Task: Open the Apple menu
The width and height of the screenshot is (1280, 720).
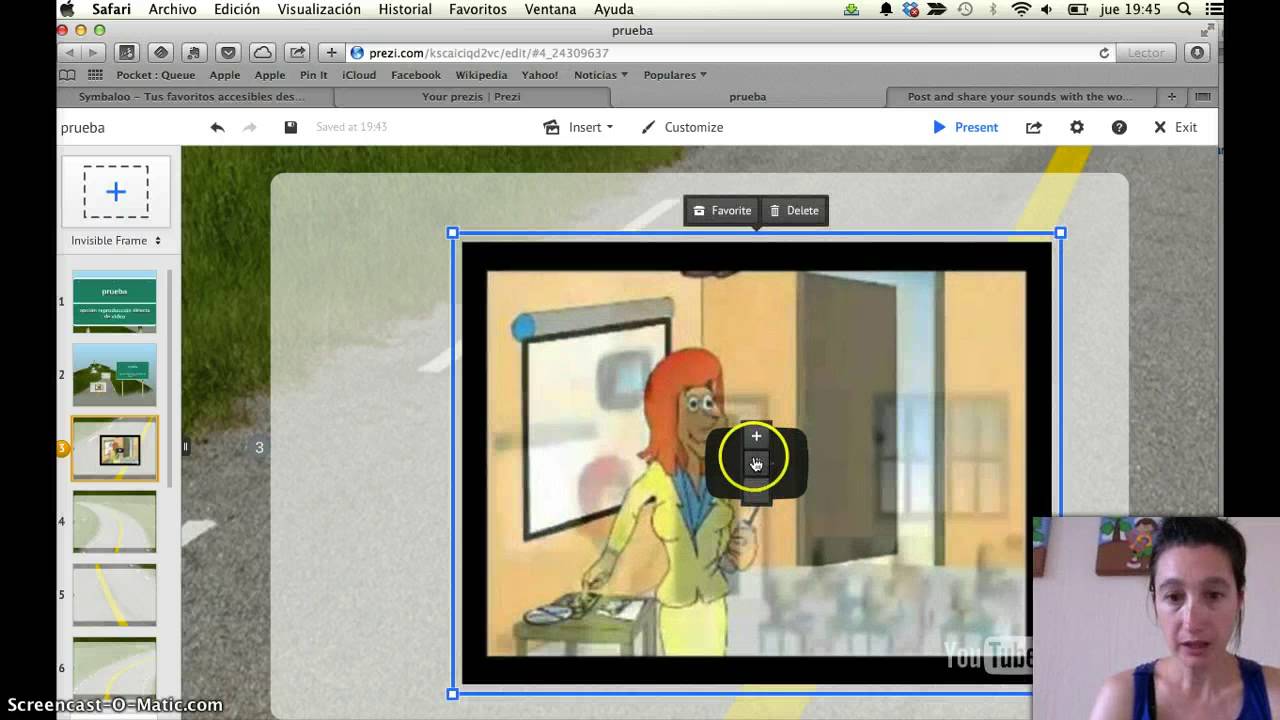Action: tap(66, 9)
